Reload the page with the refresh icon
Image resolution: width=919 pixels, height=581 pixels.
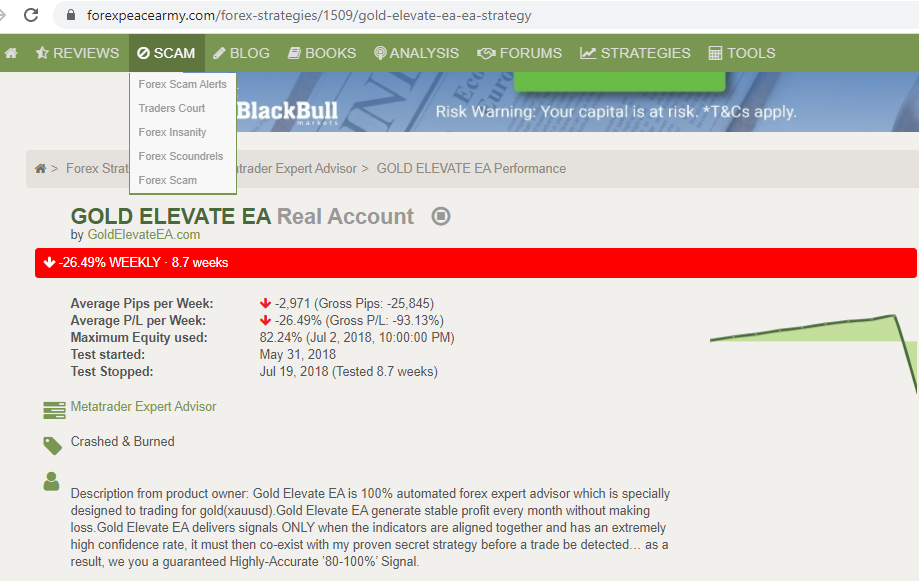pyautogui.click(x=30, y=15)
